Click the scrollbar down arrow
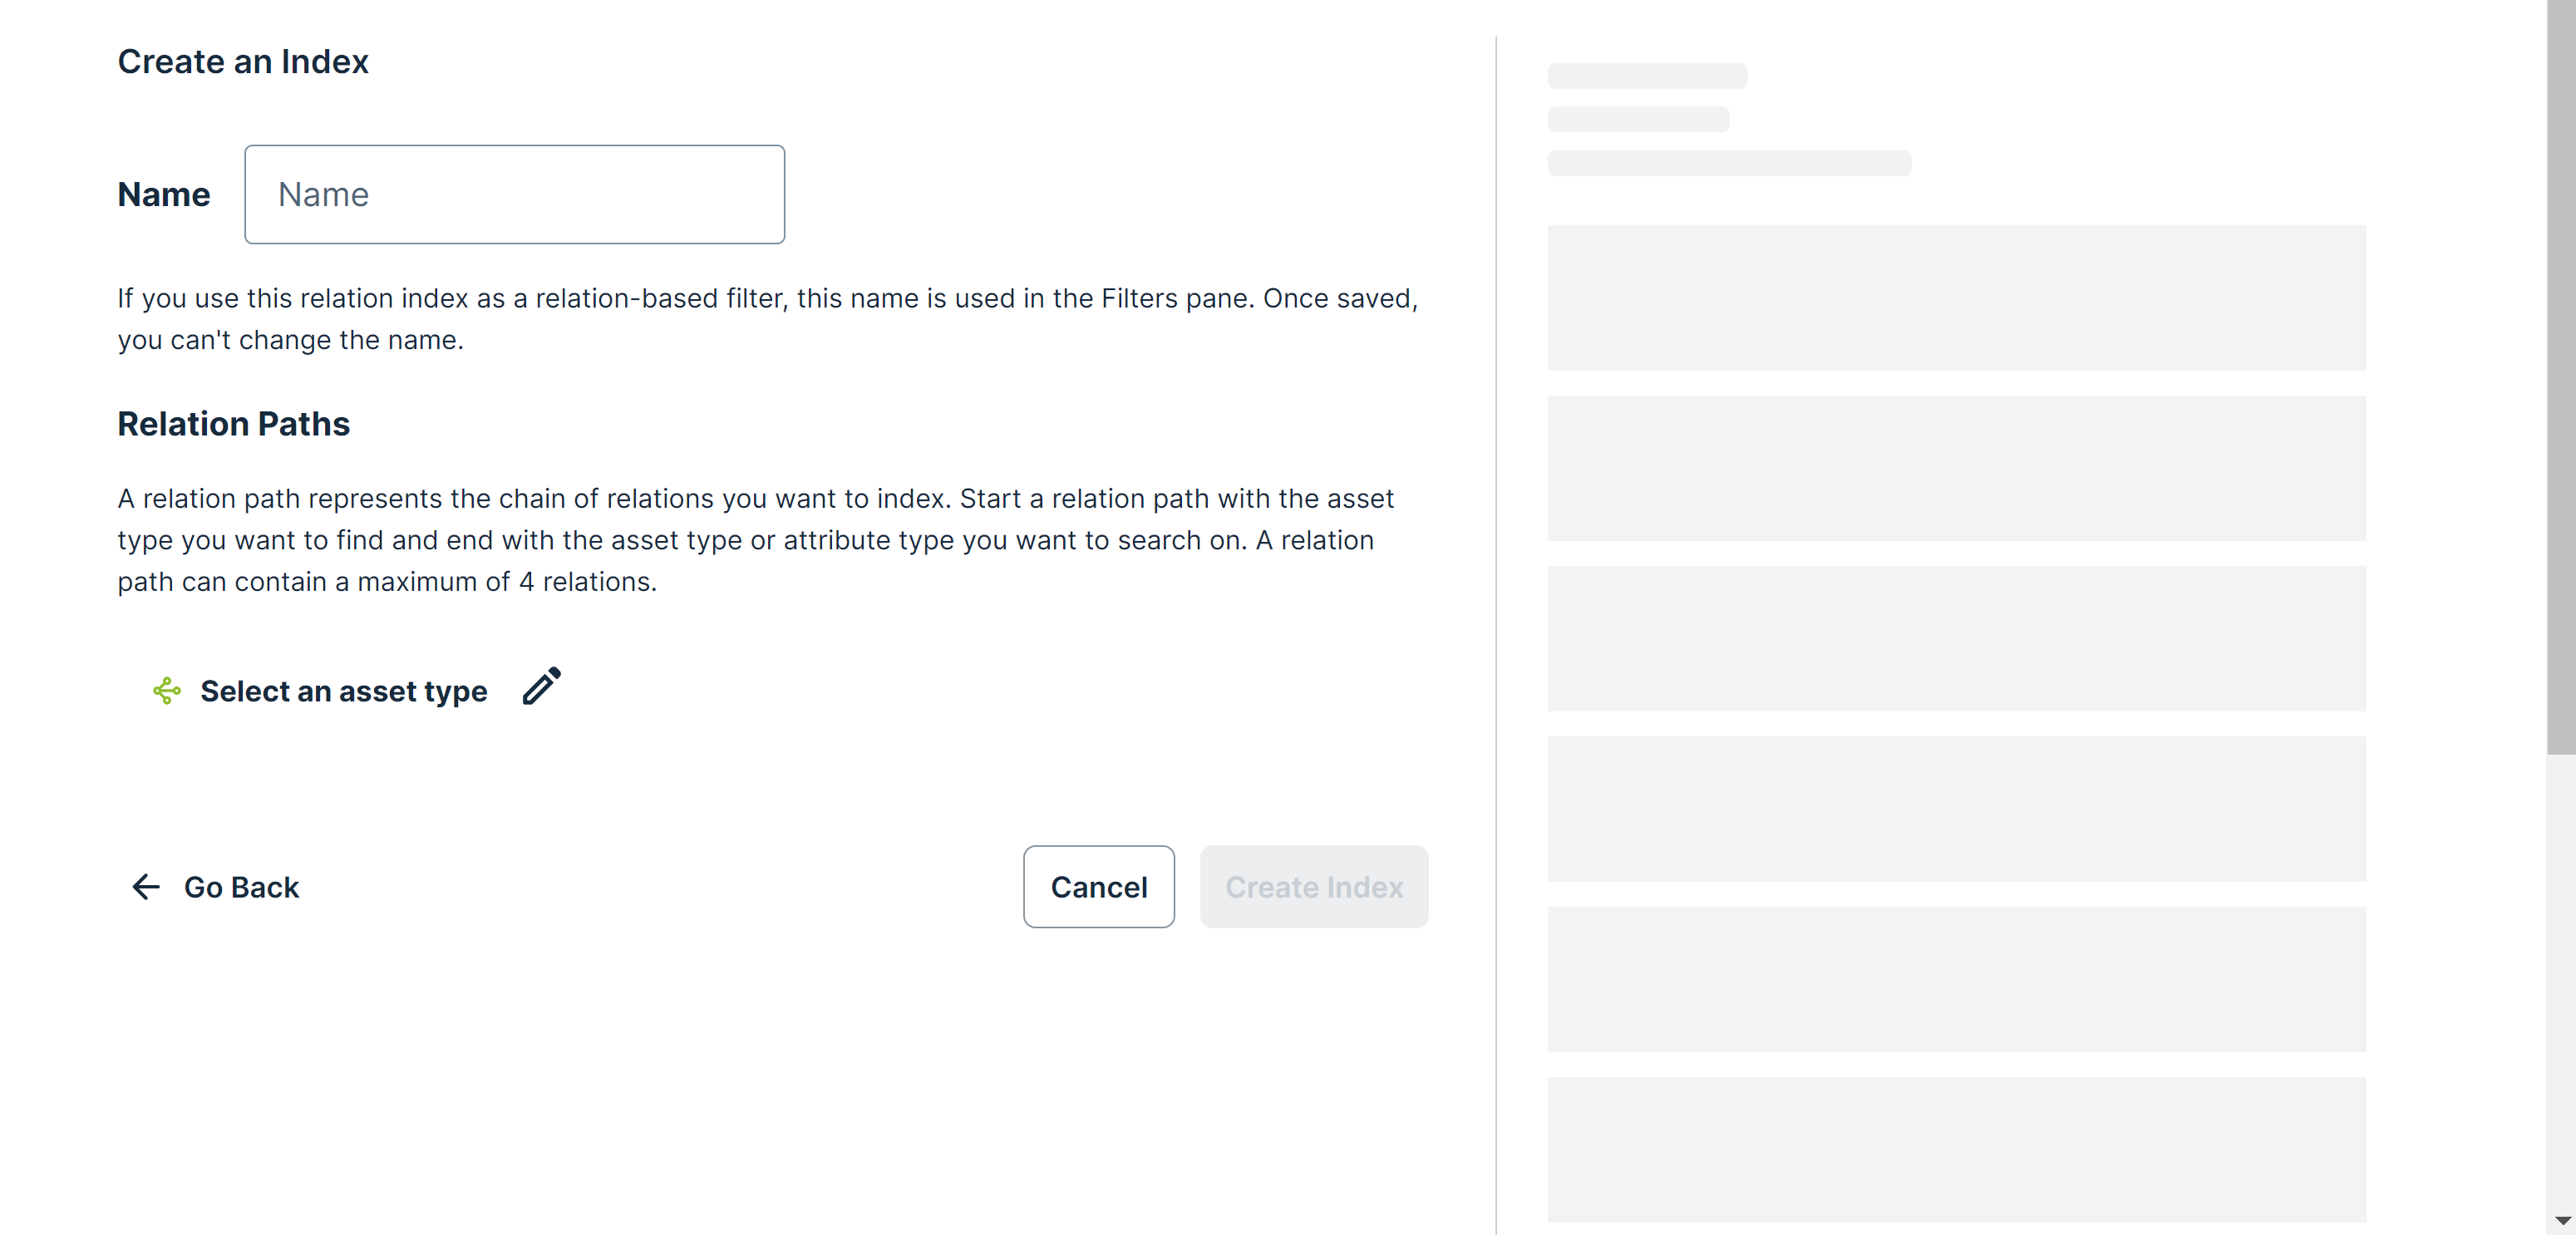This screenshot has width=2576, height=1235. [2561, 1220]
